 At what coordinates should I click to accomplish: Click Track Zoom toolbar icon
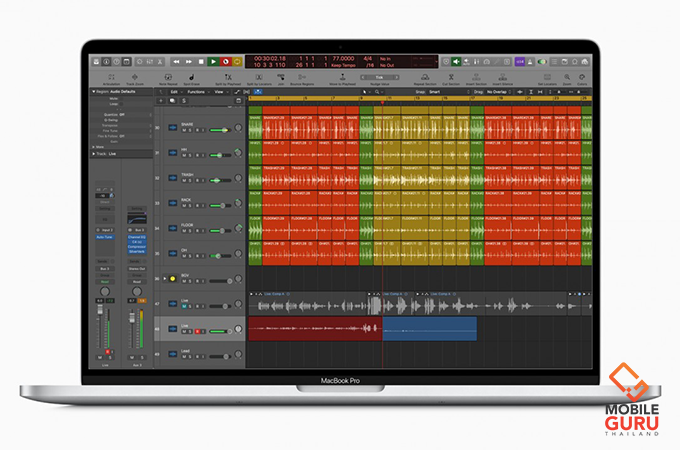[135, 77]
